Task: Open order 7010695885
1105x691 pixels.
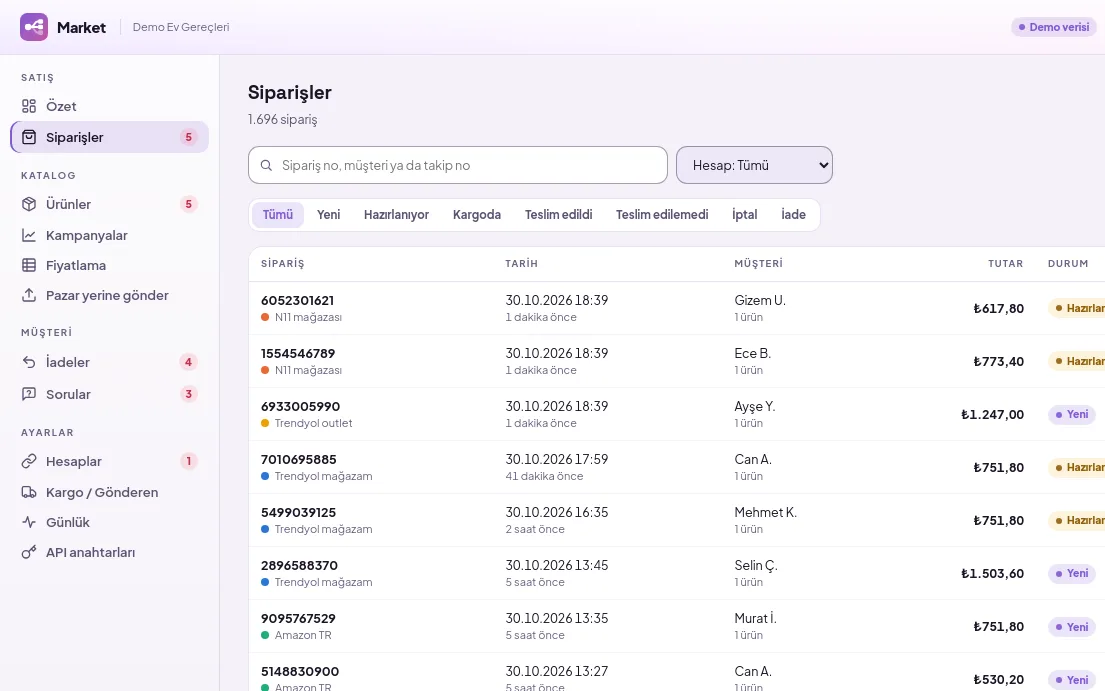Action: tap(299, 460)
